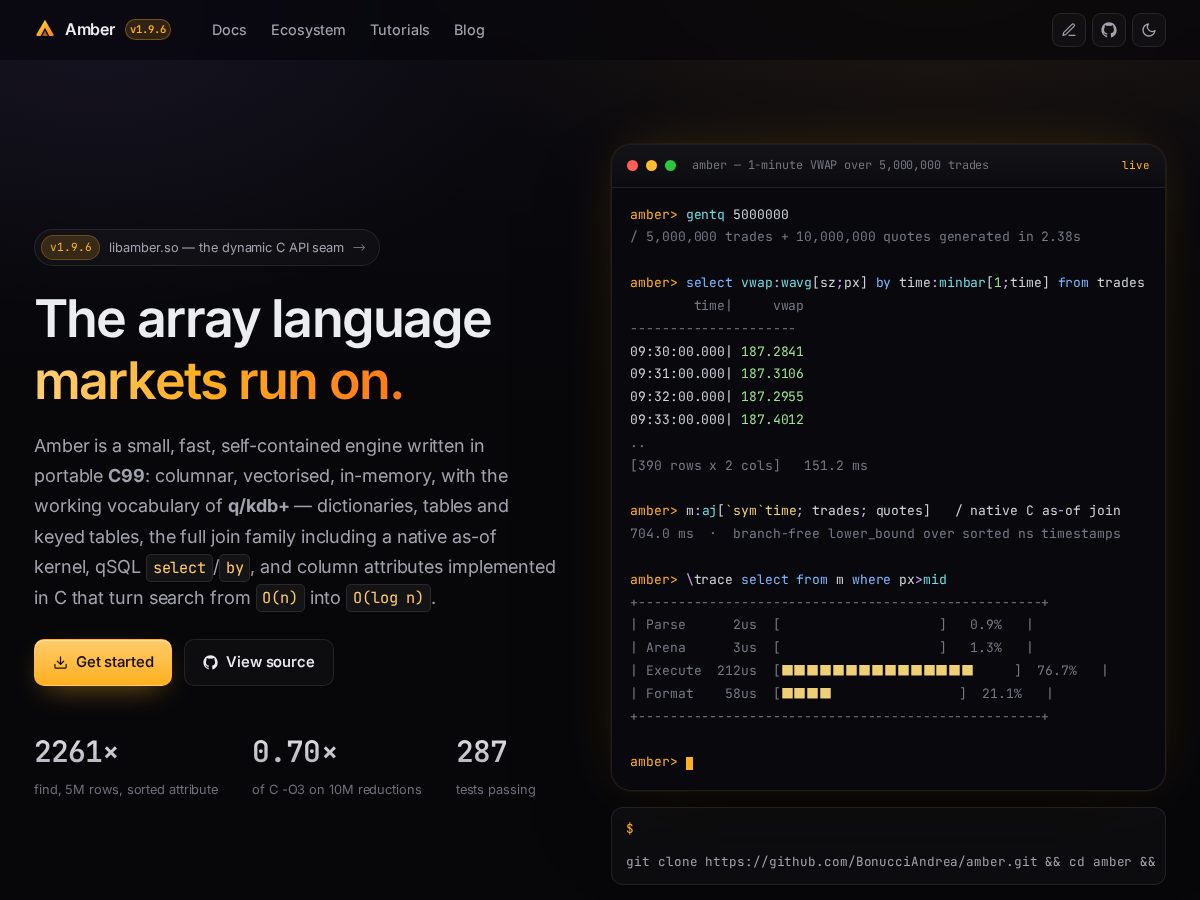This screenshot has width=1200, height=900.
Task: Click the git clone command text
Action: tap(890, 862)
